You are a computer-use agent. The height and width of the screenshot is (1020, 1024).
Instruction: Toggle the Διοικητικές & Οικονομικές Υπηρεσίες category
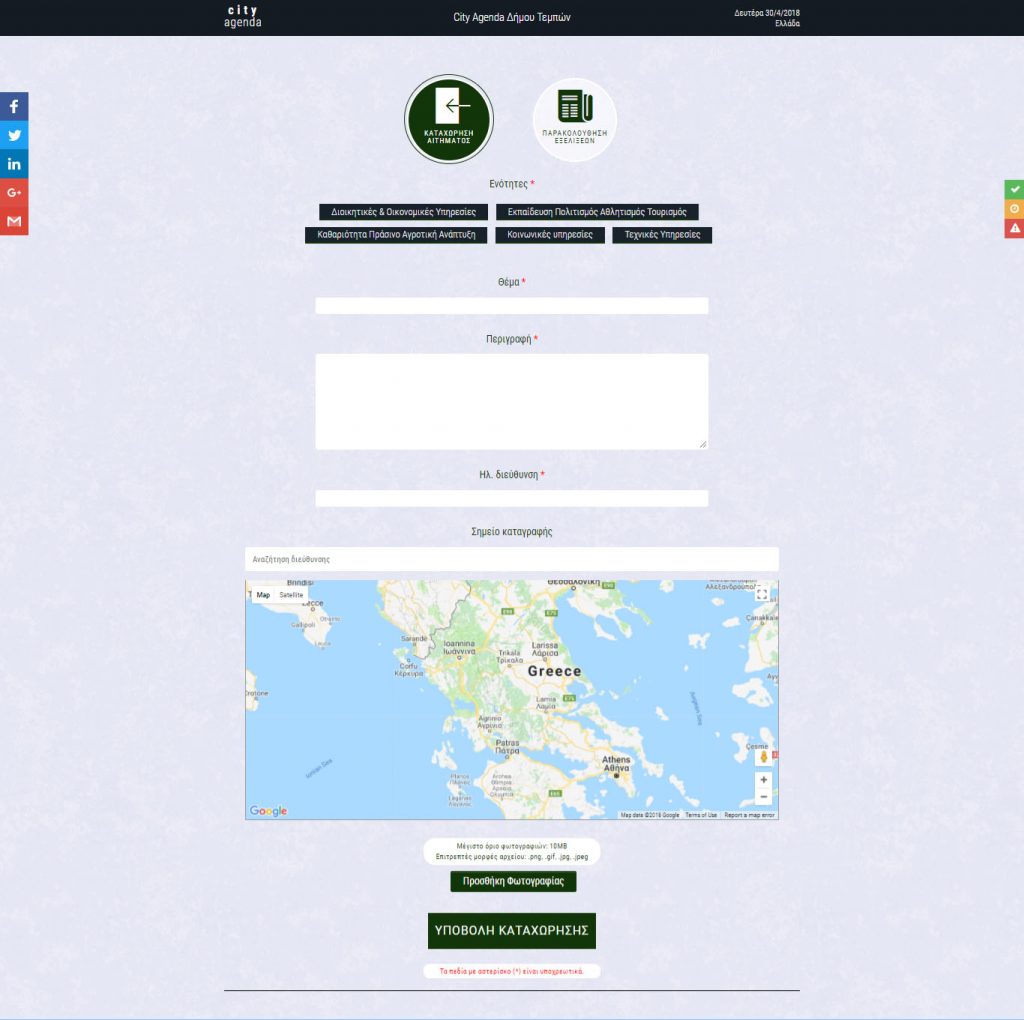404,212
